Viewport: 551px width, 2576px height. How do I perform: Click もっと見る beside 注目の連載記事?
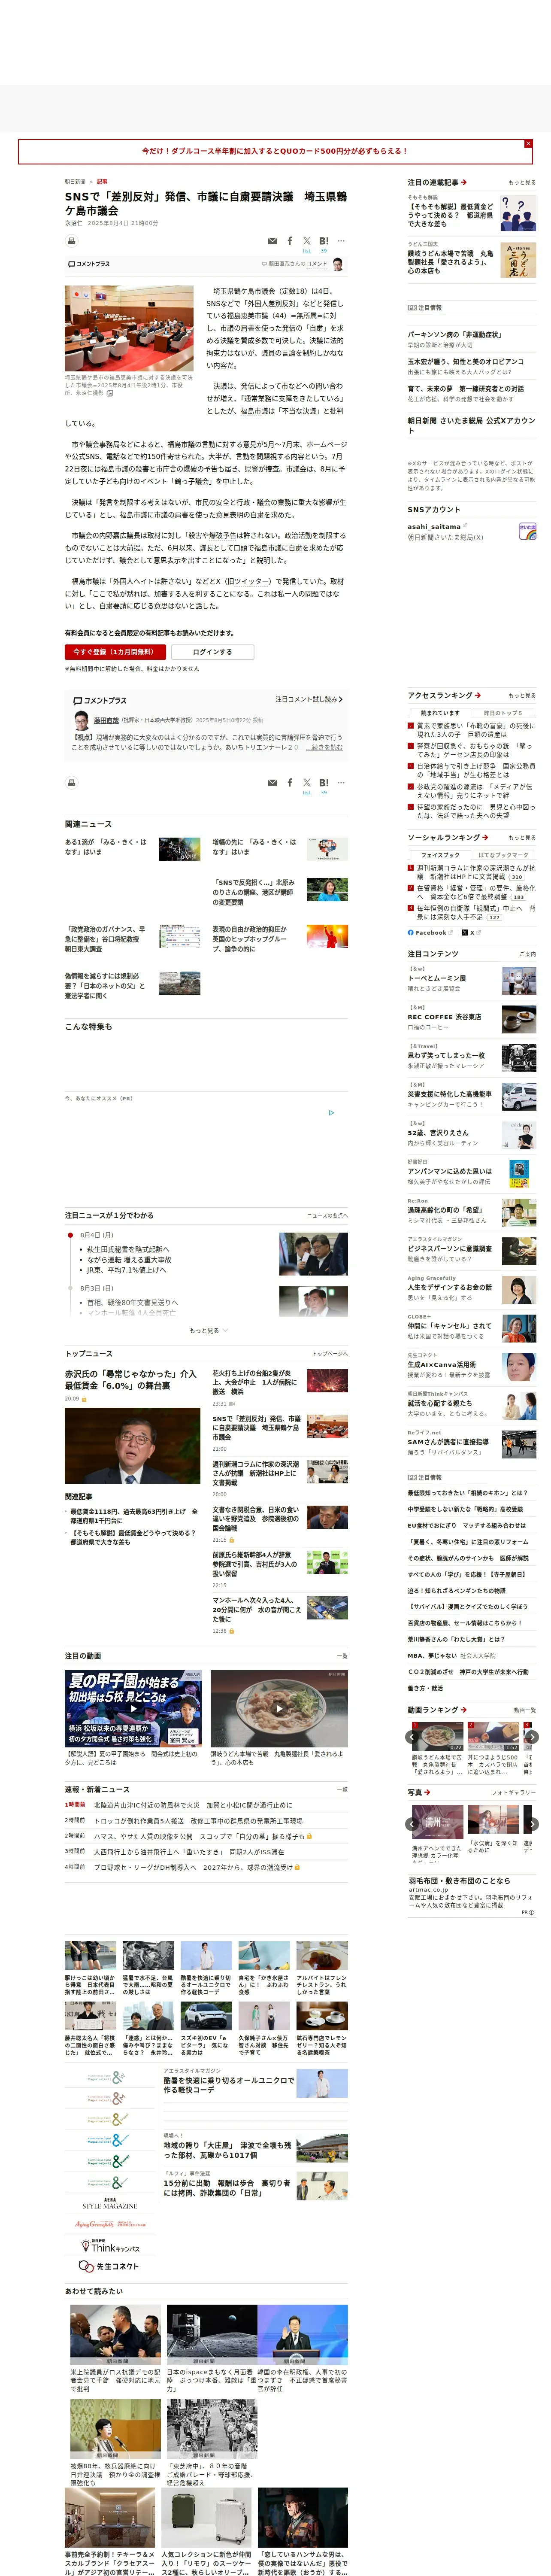tap(522, 183)
